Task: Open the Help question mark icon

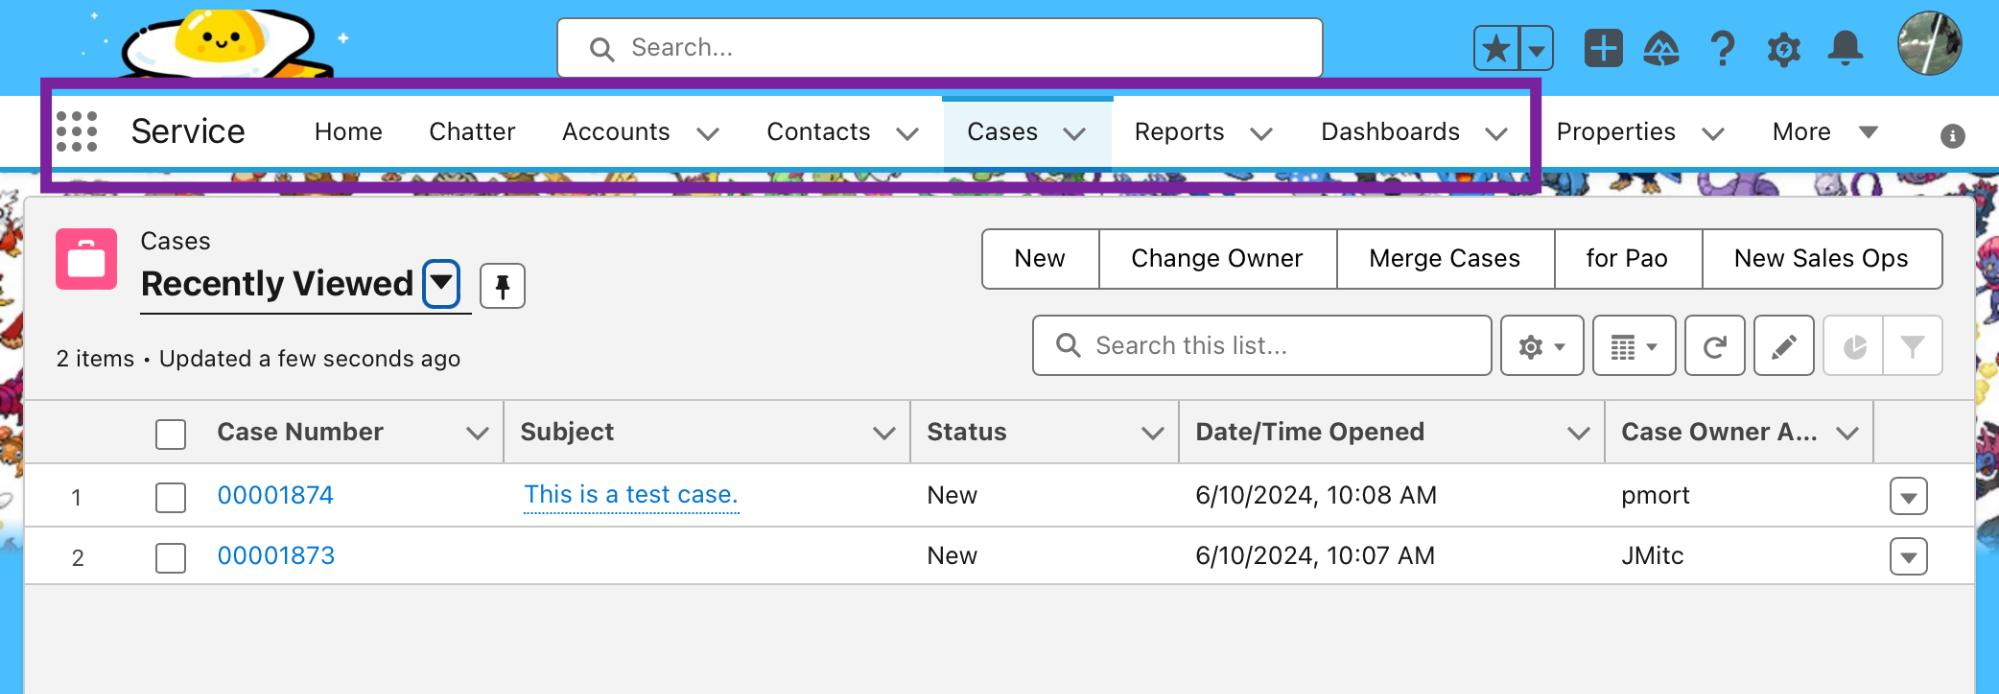Action: pos(1722,48)
